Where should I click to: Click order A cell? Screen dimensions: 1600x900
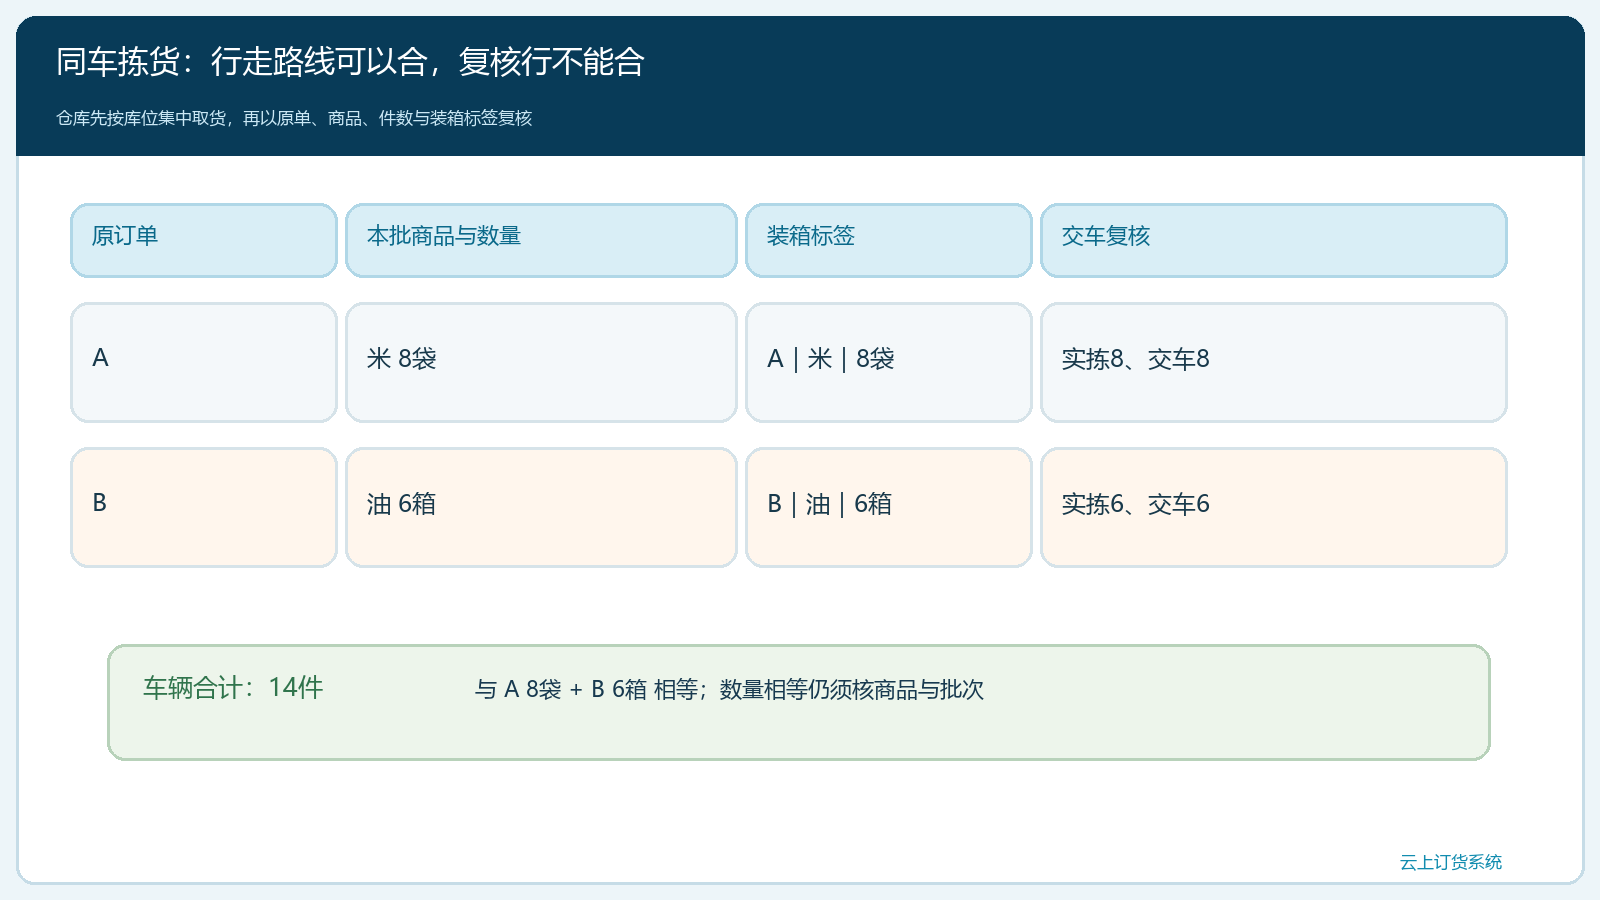pyautogui.click(x=204, y=362)
